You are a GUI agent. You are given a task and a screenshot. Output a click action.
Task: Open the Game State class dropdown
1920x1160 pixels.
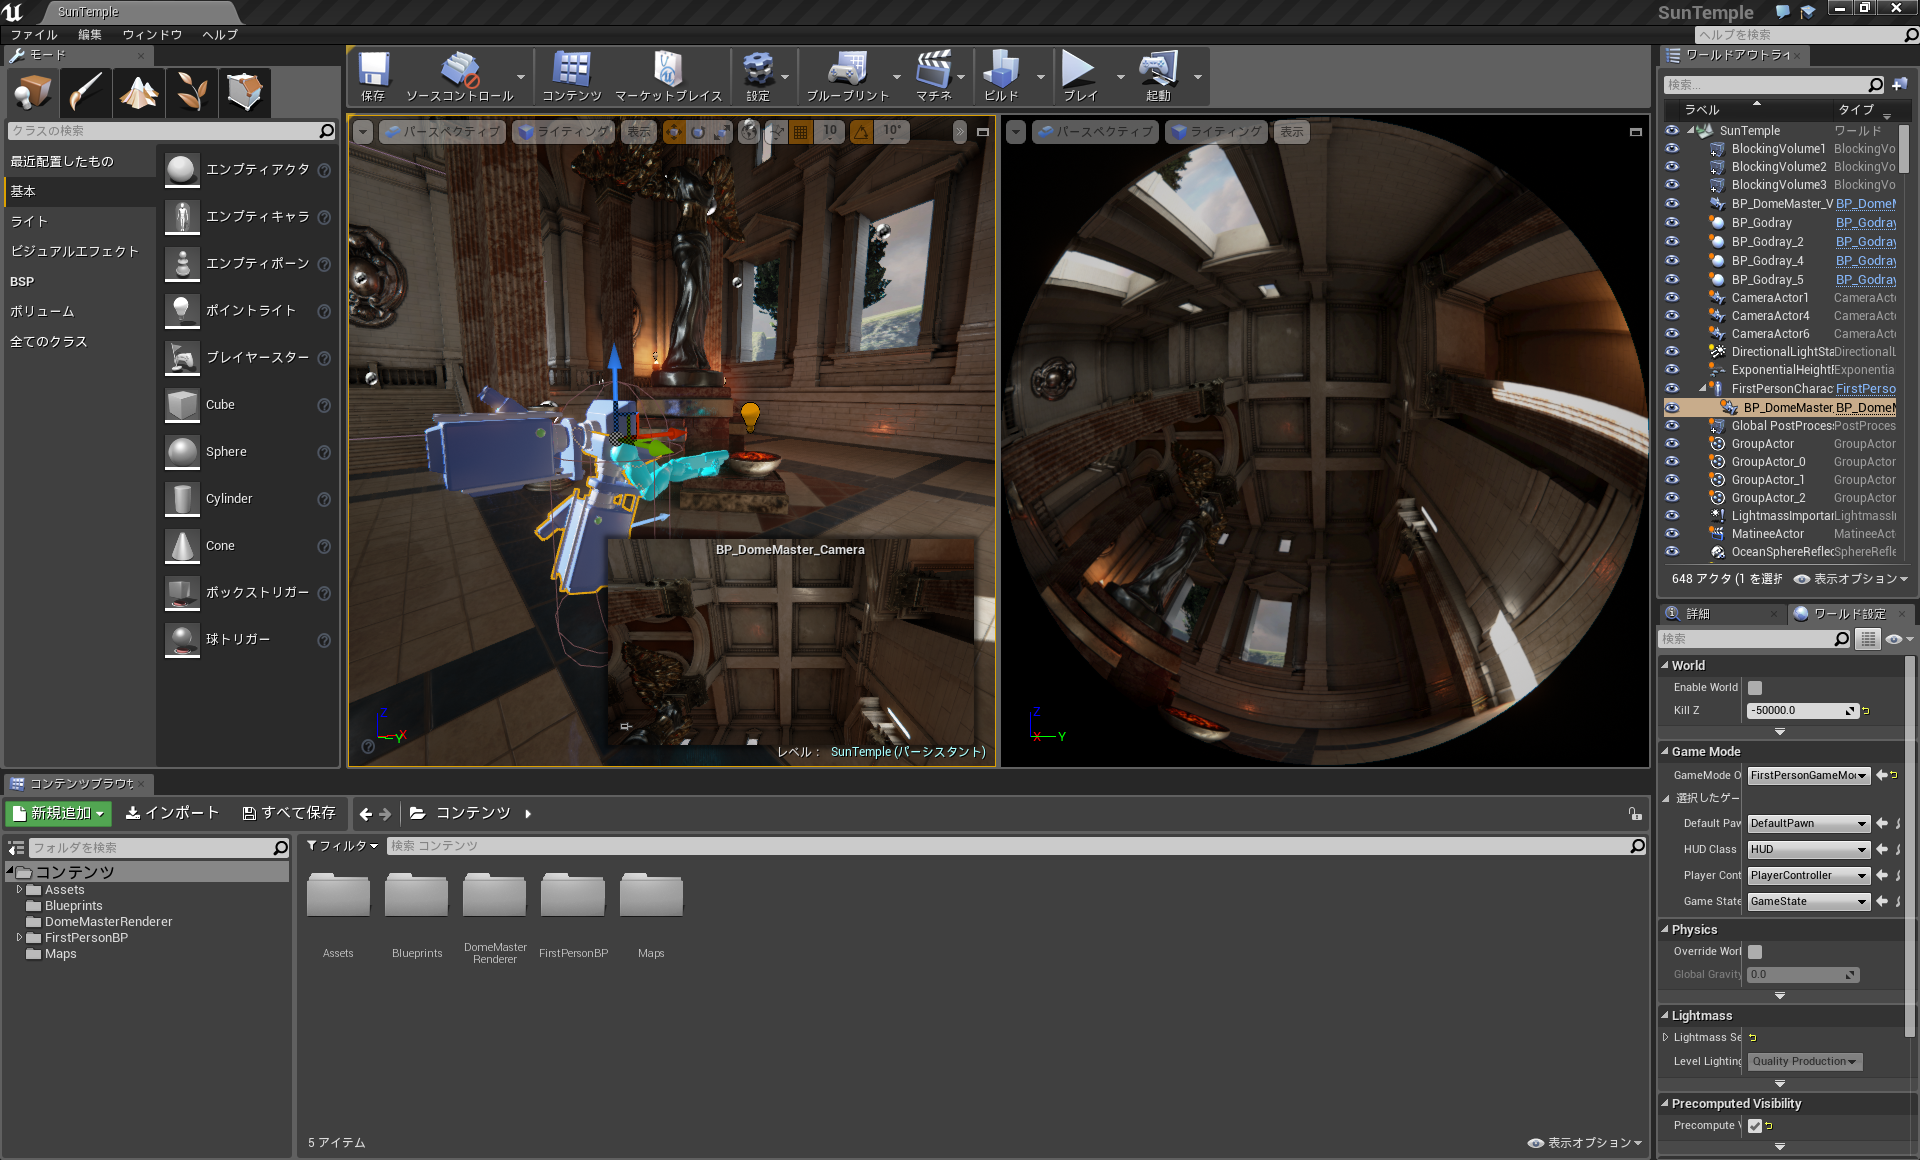pyautogui.click(x=1808, y=902)
